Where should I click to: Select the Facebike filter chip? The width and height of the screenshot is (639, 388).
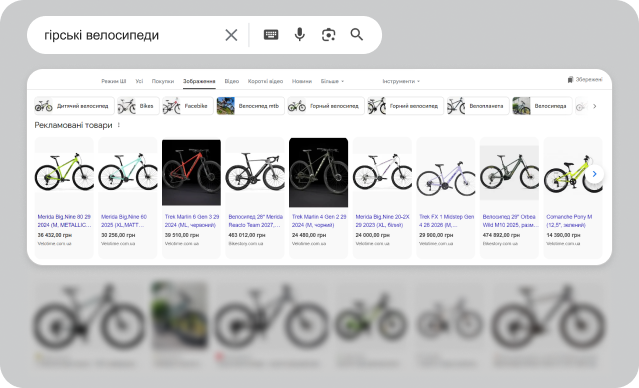188,106
